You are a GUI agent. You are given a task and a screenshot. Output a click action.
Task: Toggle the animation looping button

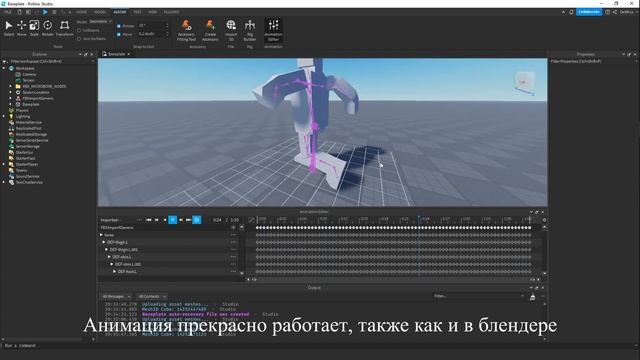(x=197, y=220)
